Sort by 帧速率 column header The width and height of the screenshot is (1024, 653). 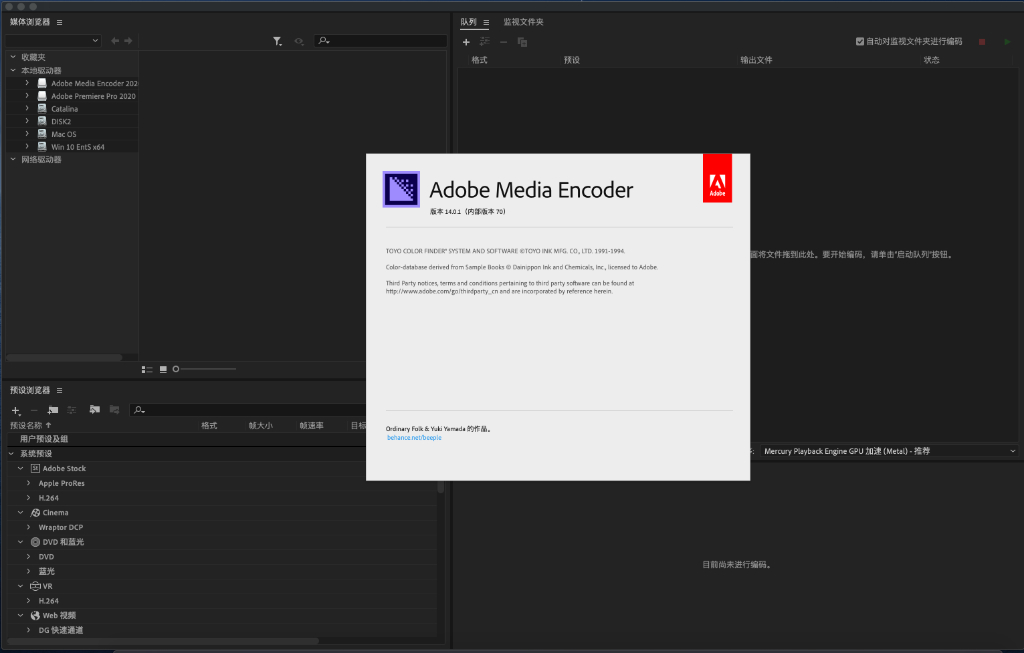click(312, 425)
